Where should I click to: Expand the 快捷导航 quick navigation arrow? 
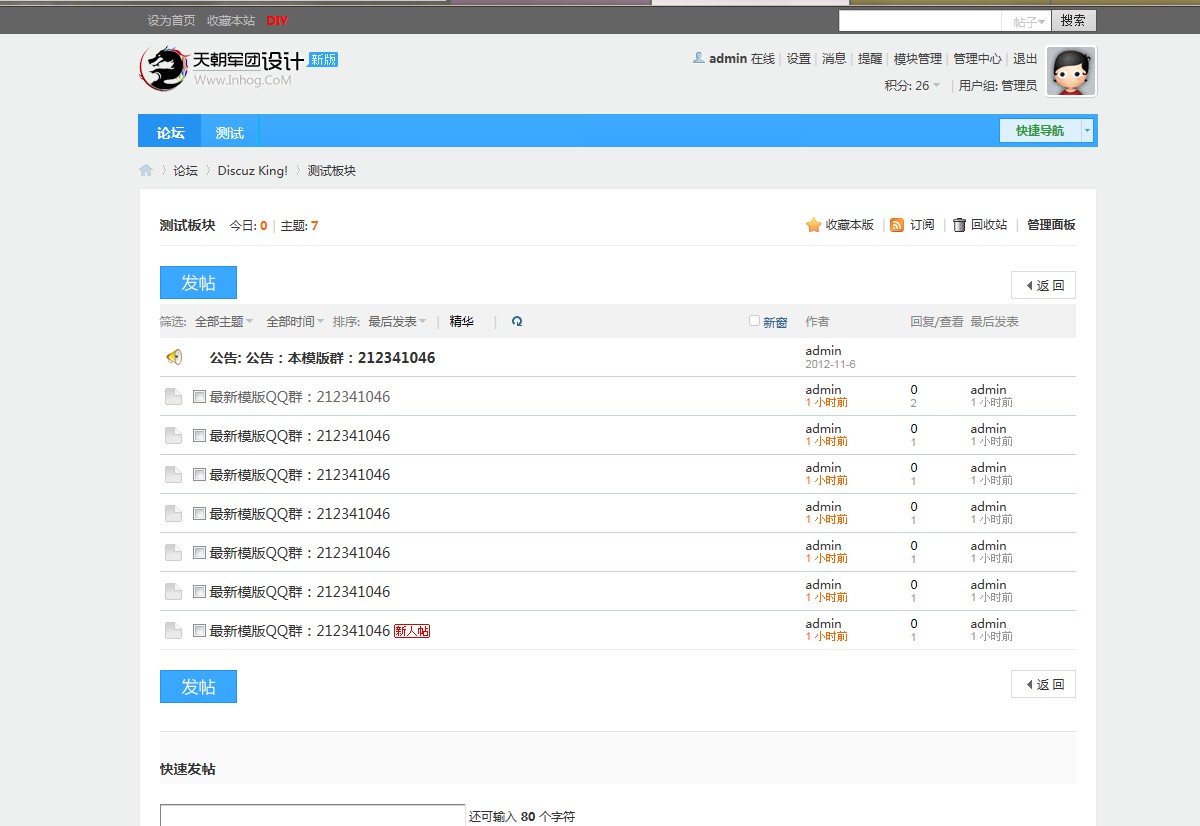[x=1087, y=131]
